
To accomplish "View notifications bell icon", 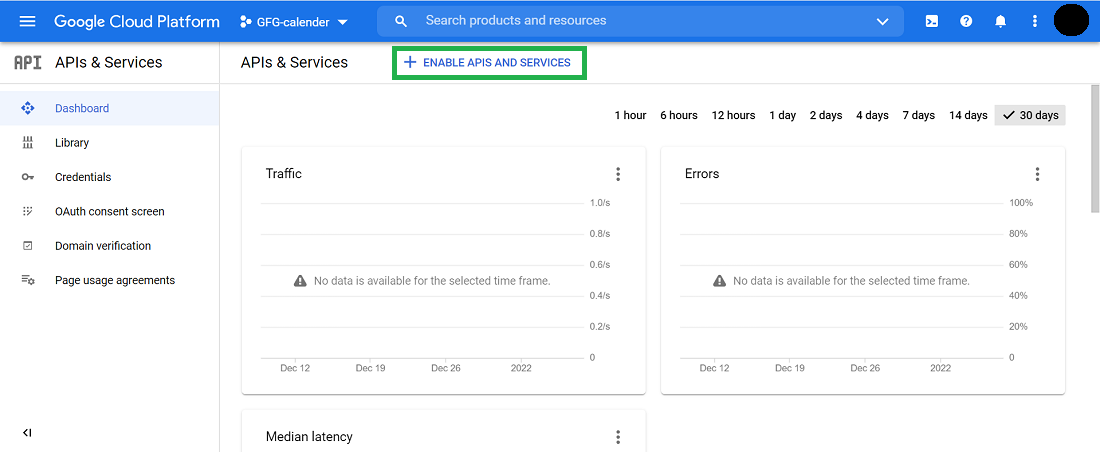I will pos(1000,21).
